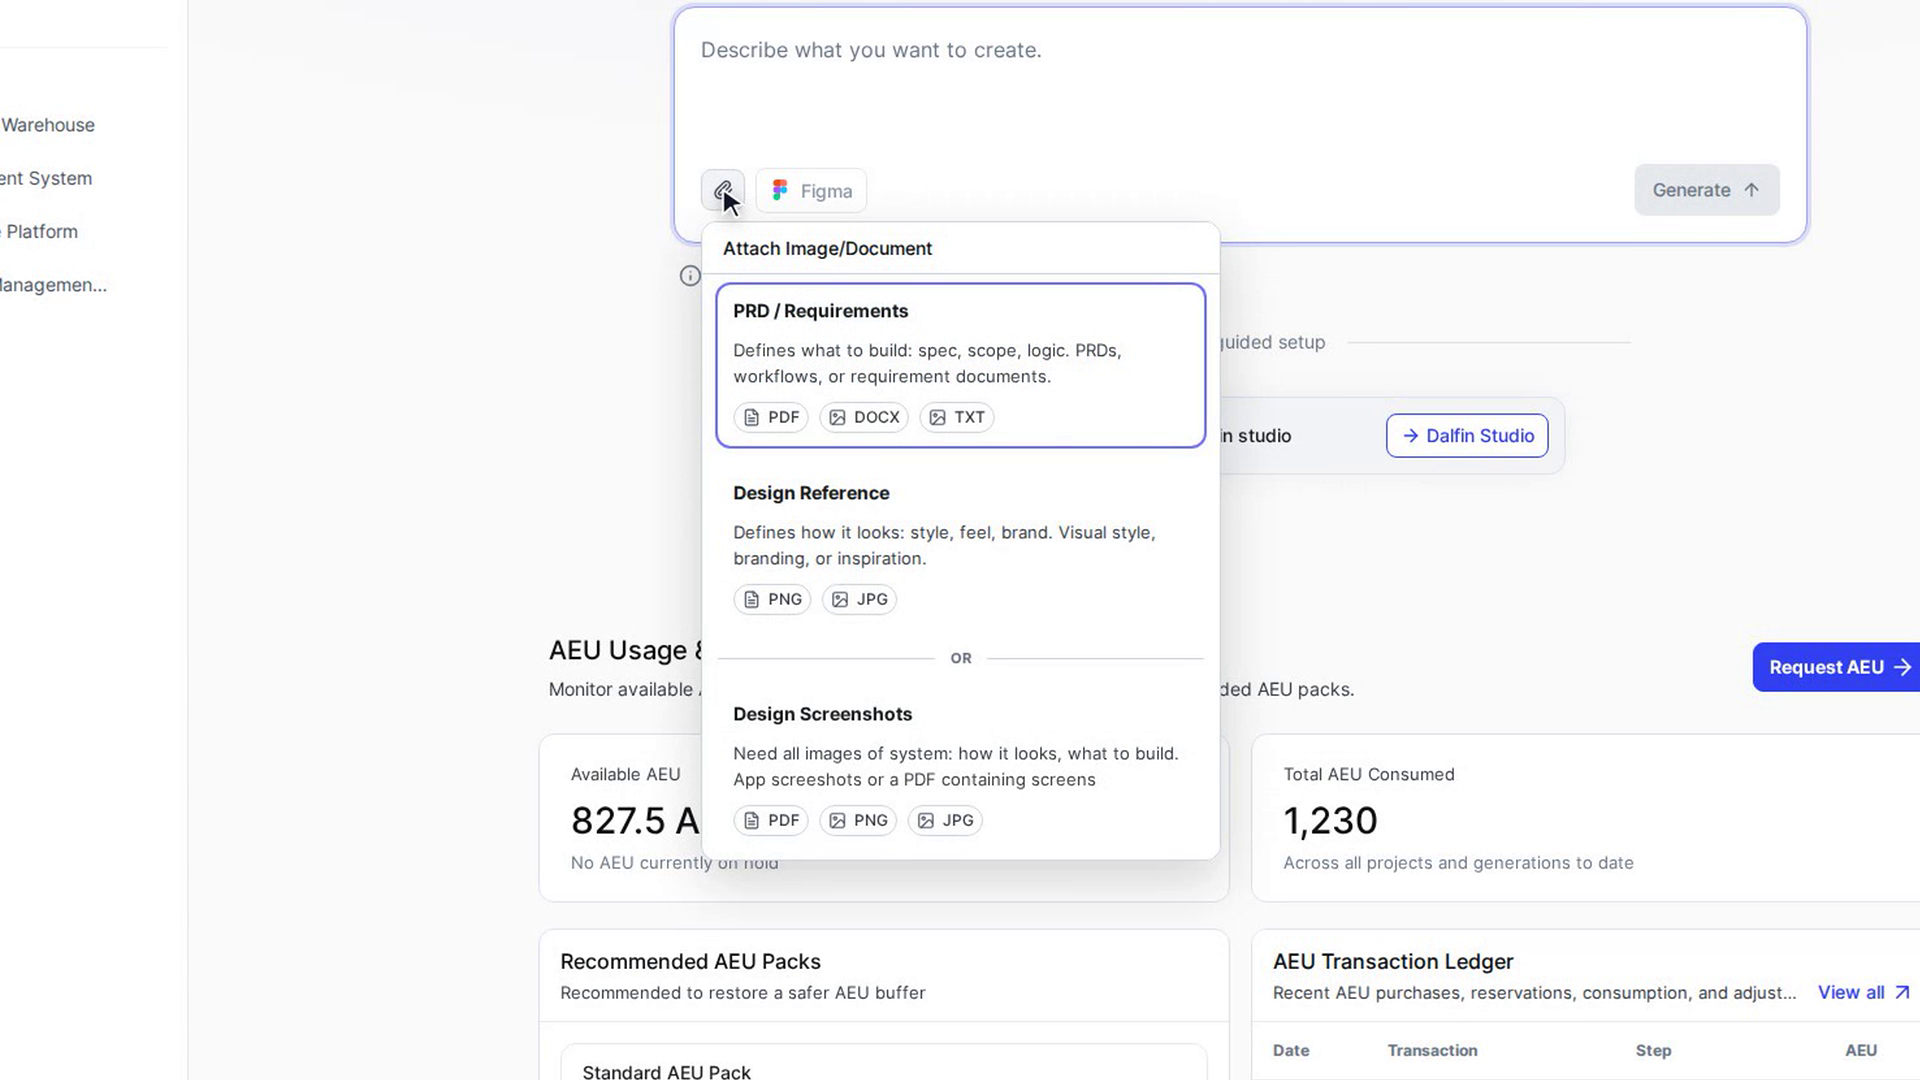Click the Step column header
The width and height of the screenshot is (1920, 1080).
pyautogui.click(x=1653, y=1050)
